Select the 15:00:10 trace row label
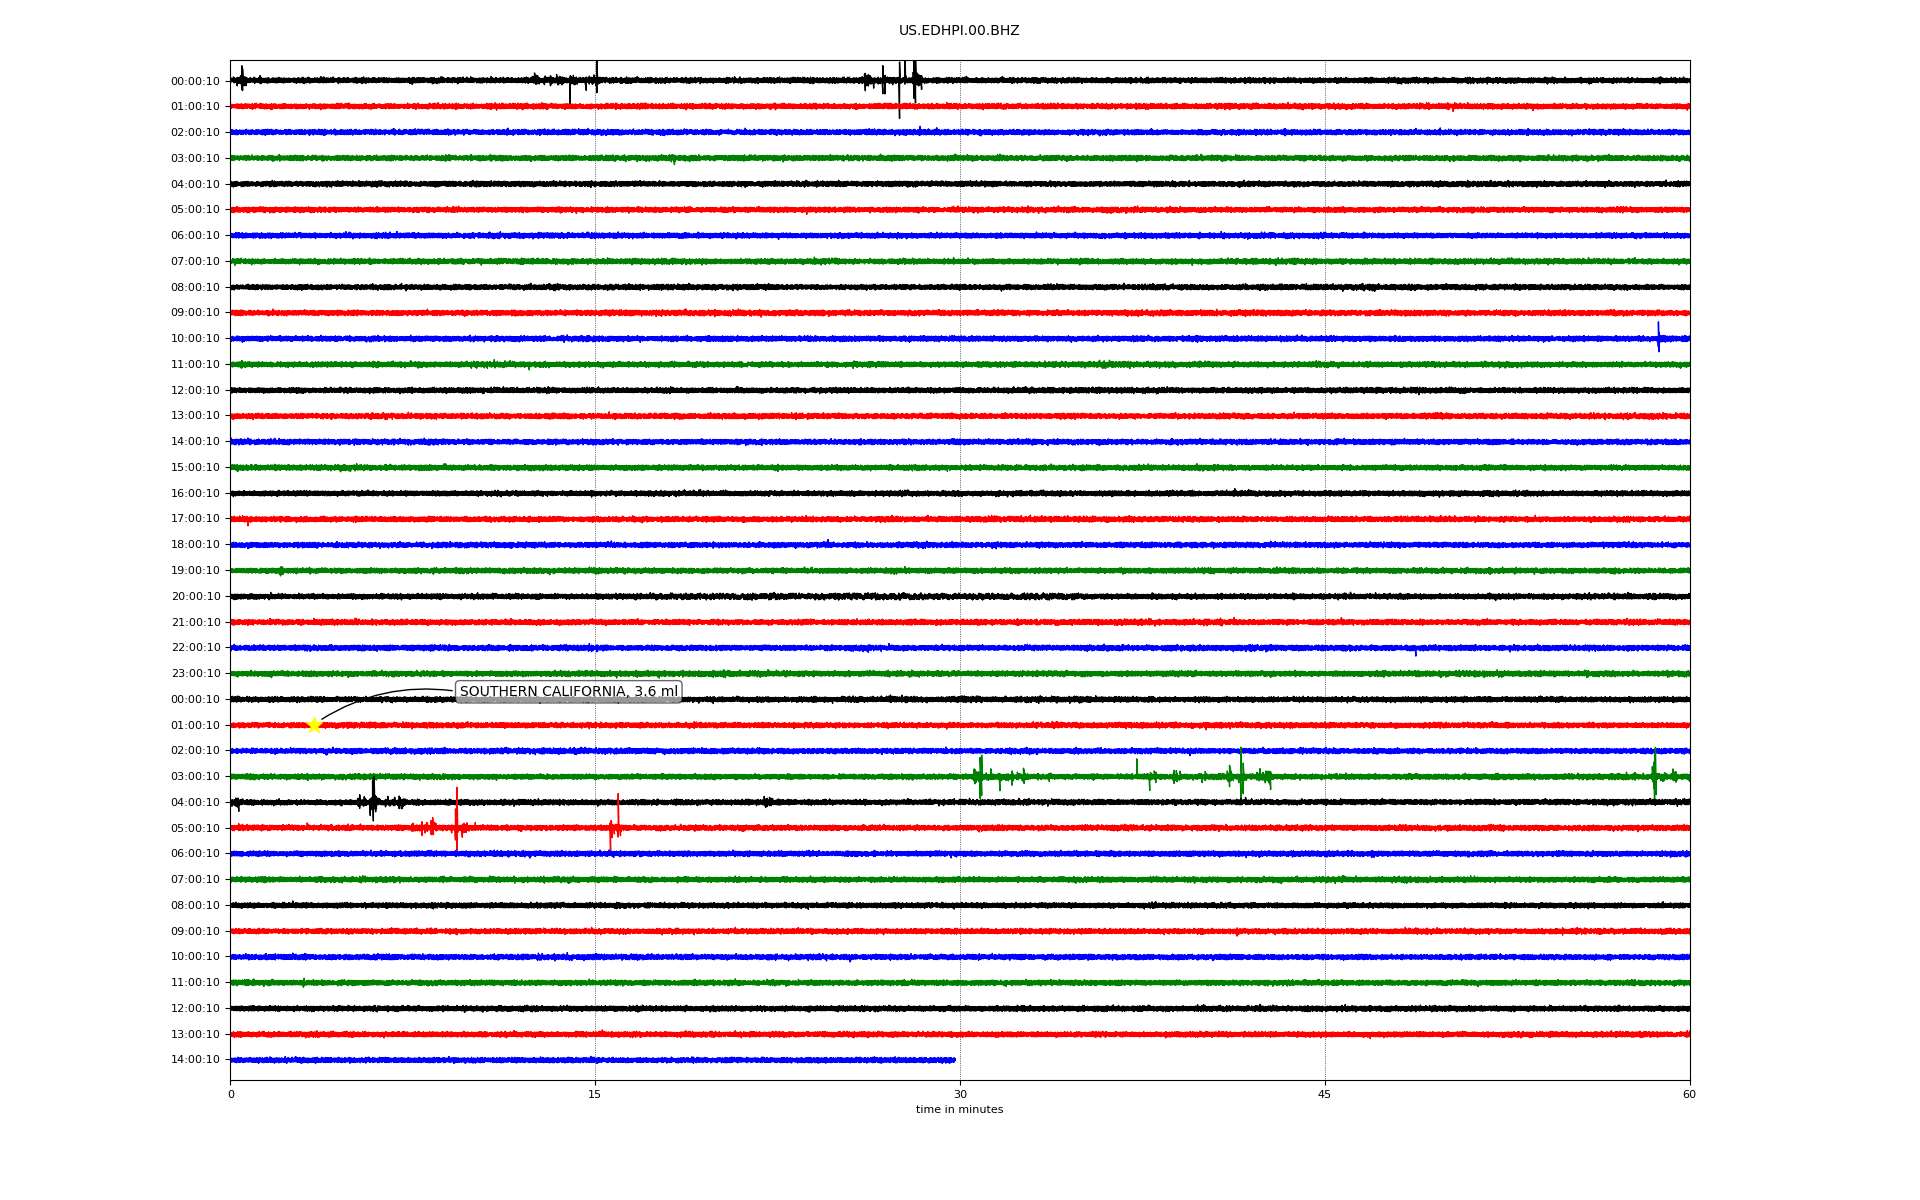1920x1200 pixels. [x=195, y=468]
